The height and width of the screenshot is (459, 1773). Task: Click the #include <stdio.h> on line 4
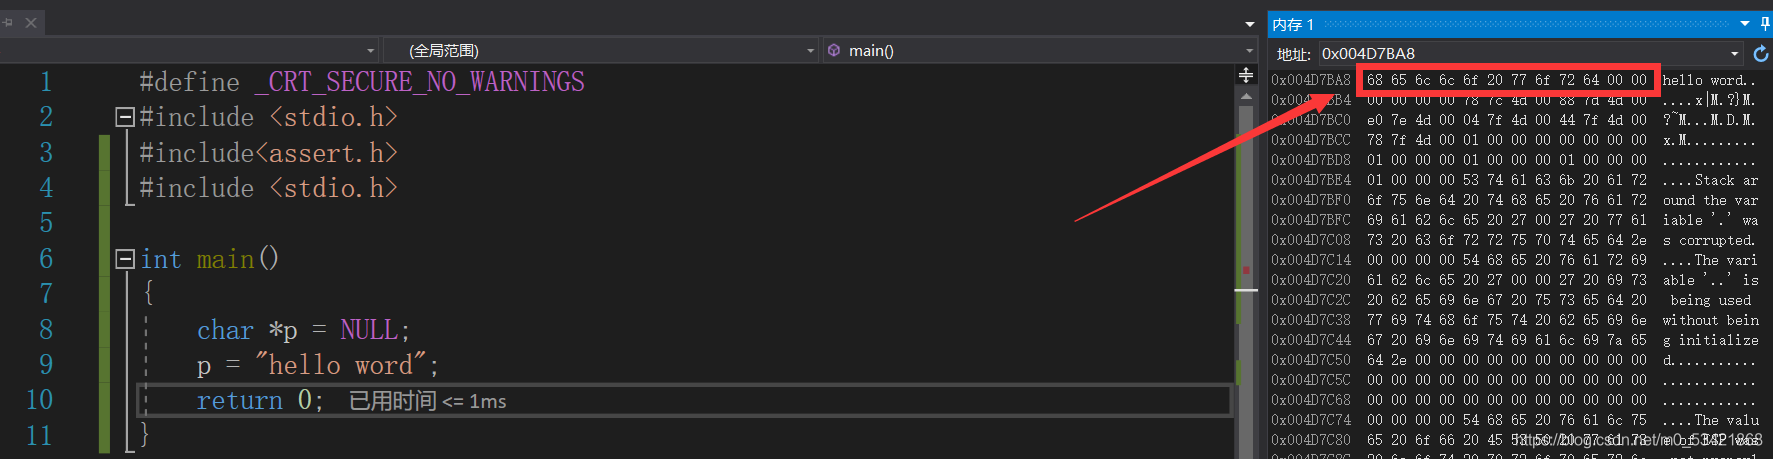(x=268, y=188)
